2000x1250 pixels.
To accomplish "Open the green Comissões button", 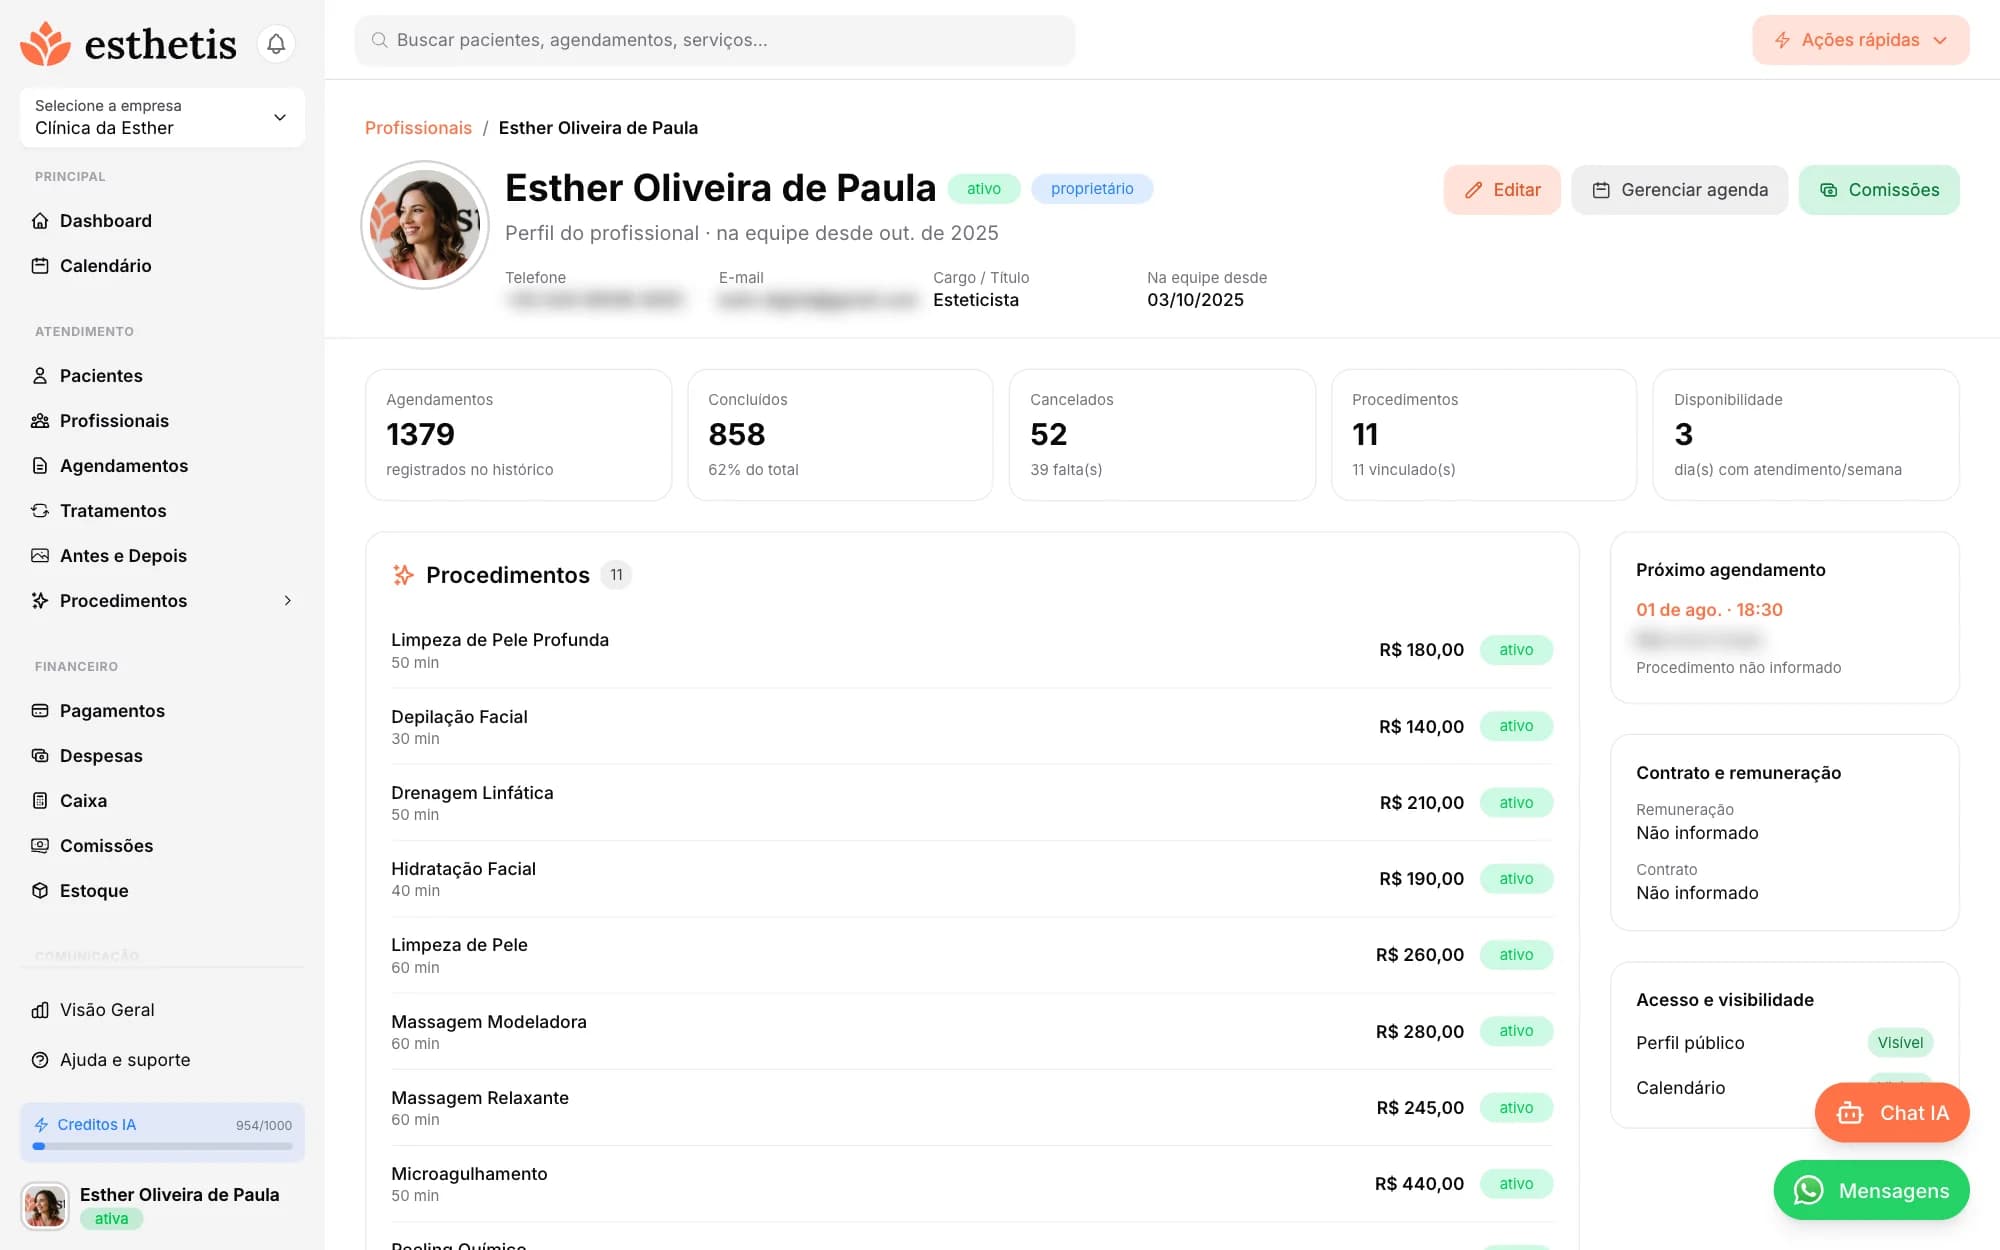I will pos(1879,190).
